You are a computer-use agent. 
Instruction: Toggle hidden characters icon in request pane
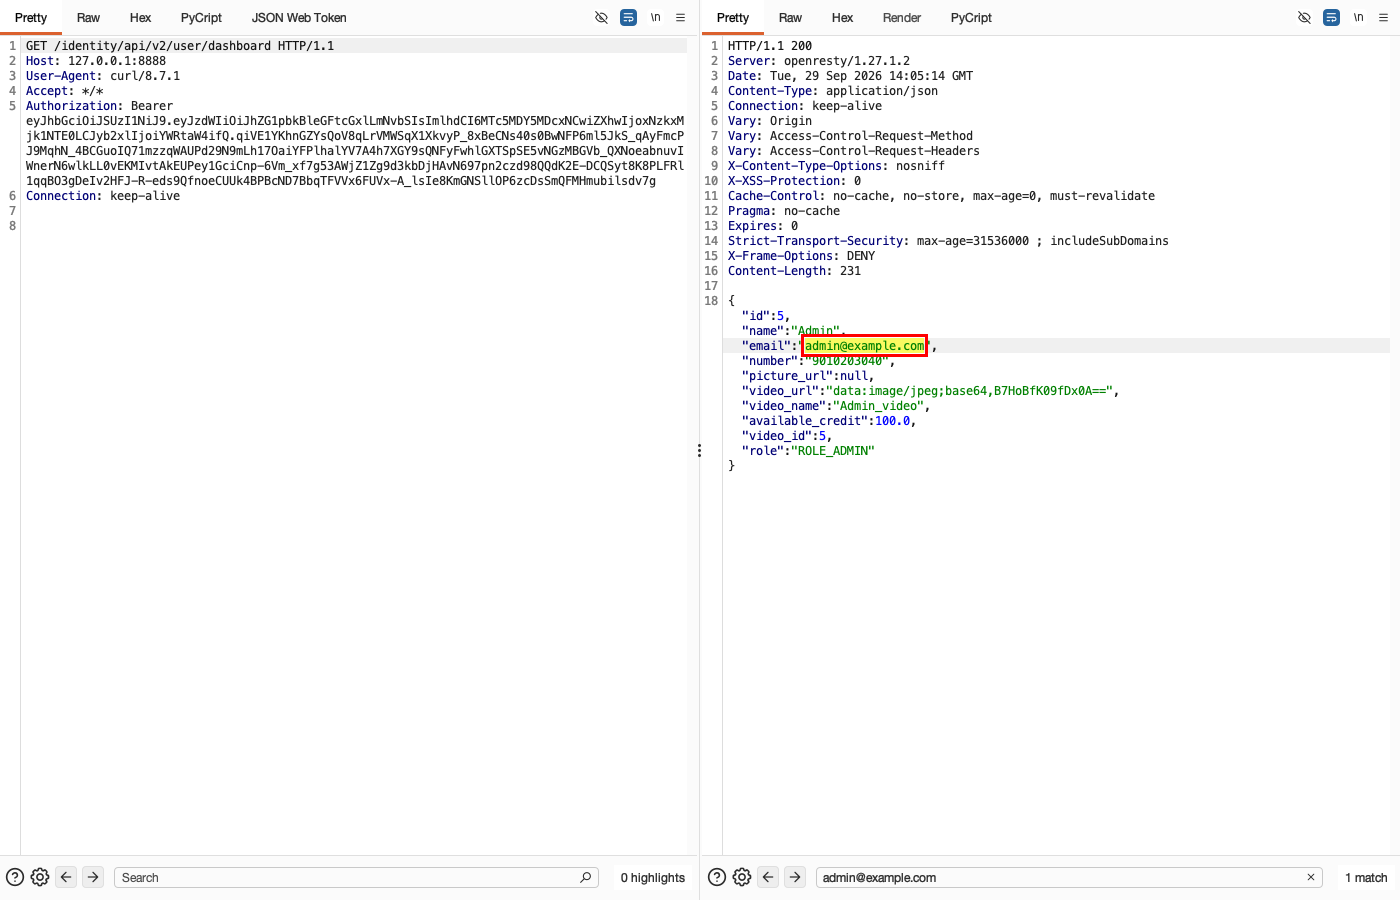[601, 18]
